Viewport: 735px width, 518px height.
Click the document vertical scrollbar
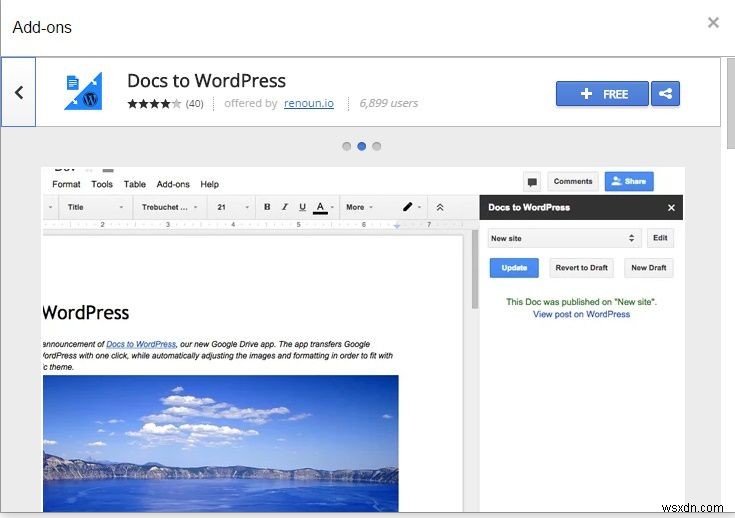pyautogui.click(x=475, y=269)
